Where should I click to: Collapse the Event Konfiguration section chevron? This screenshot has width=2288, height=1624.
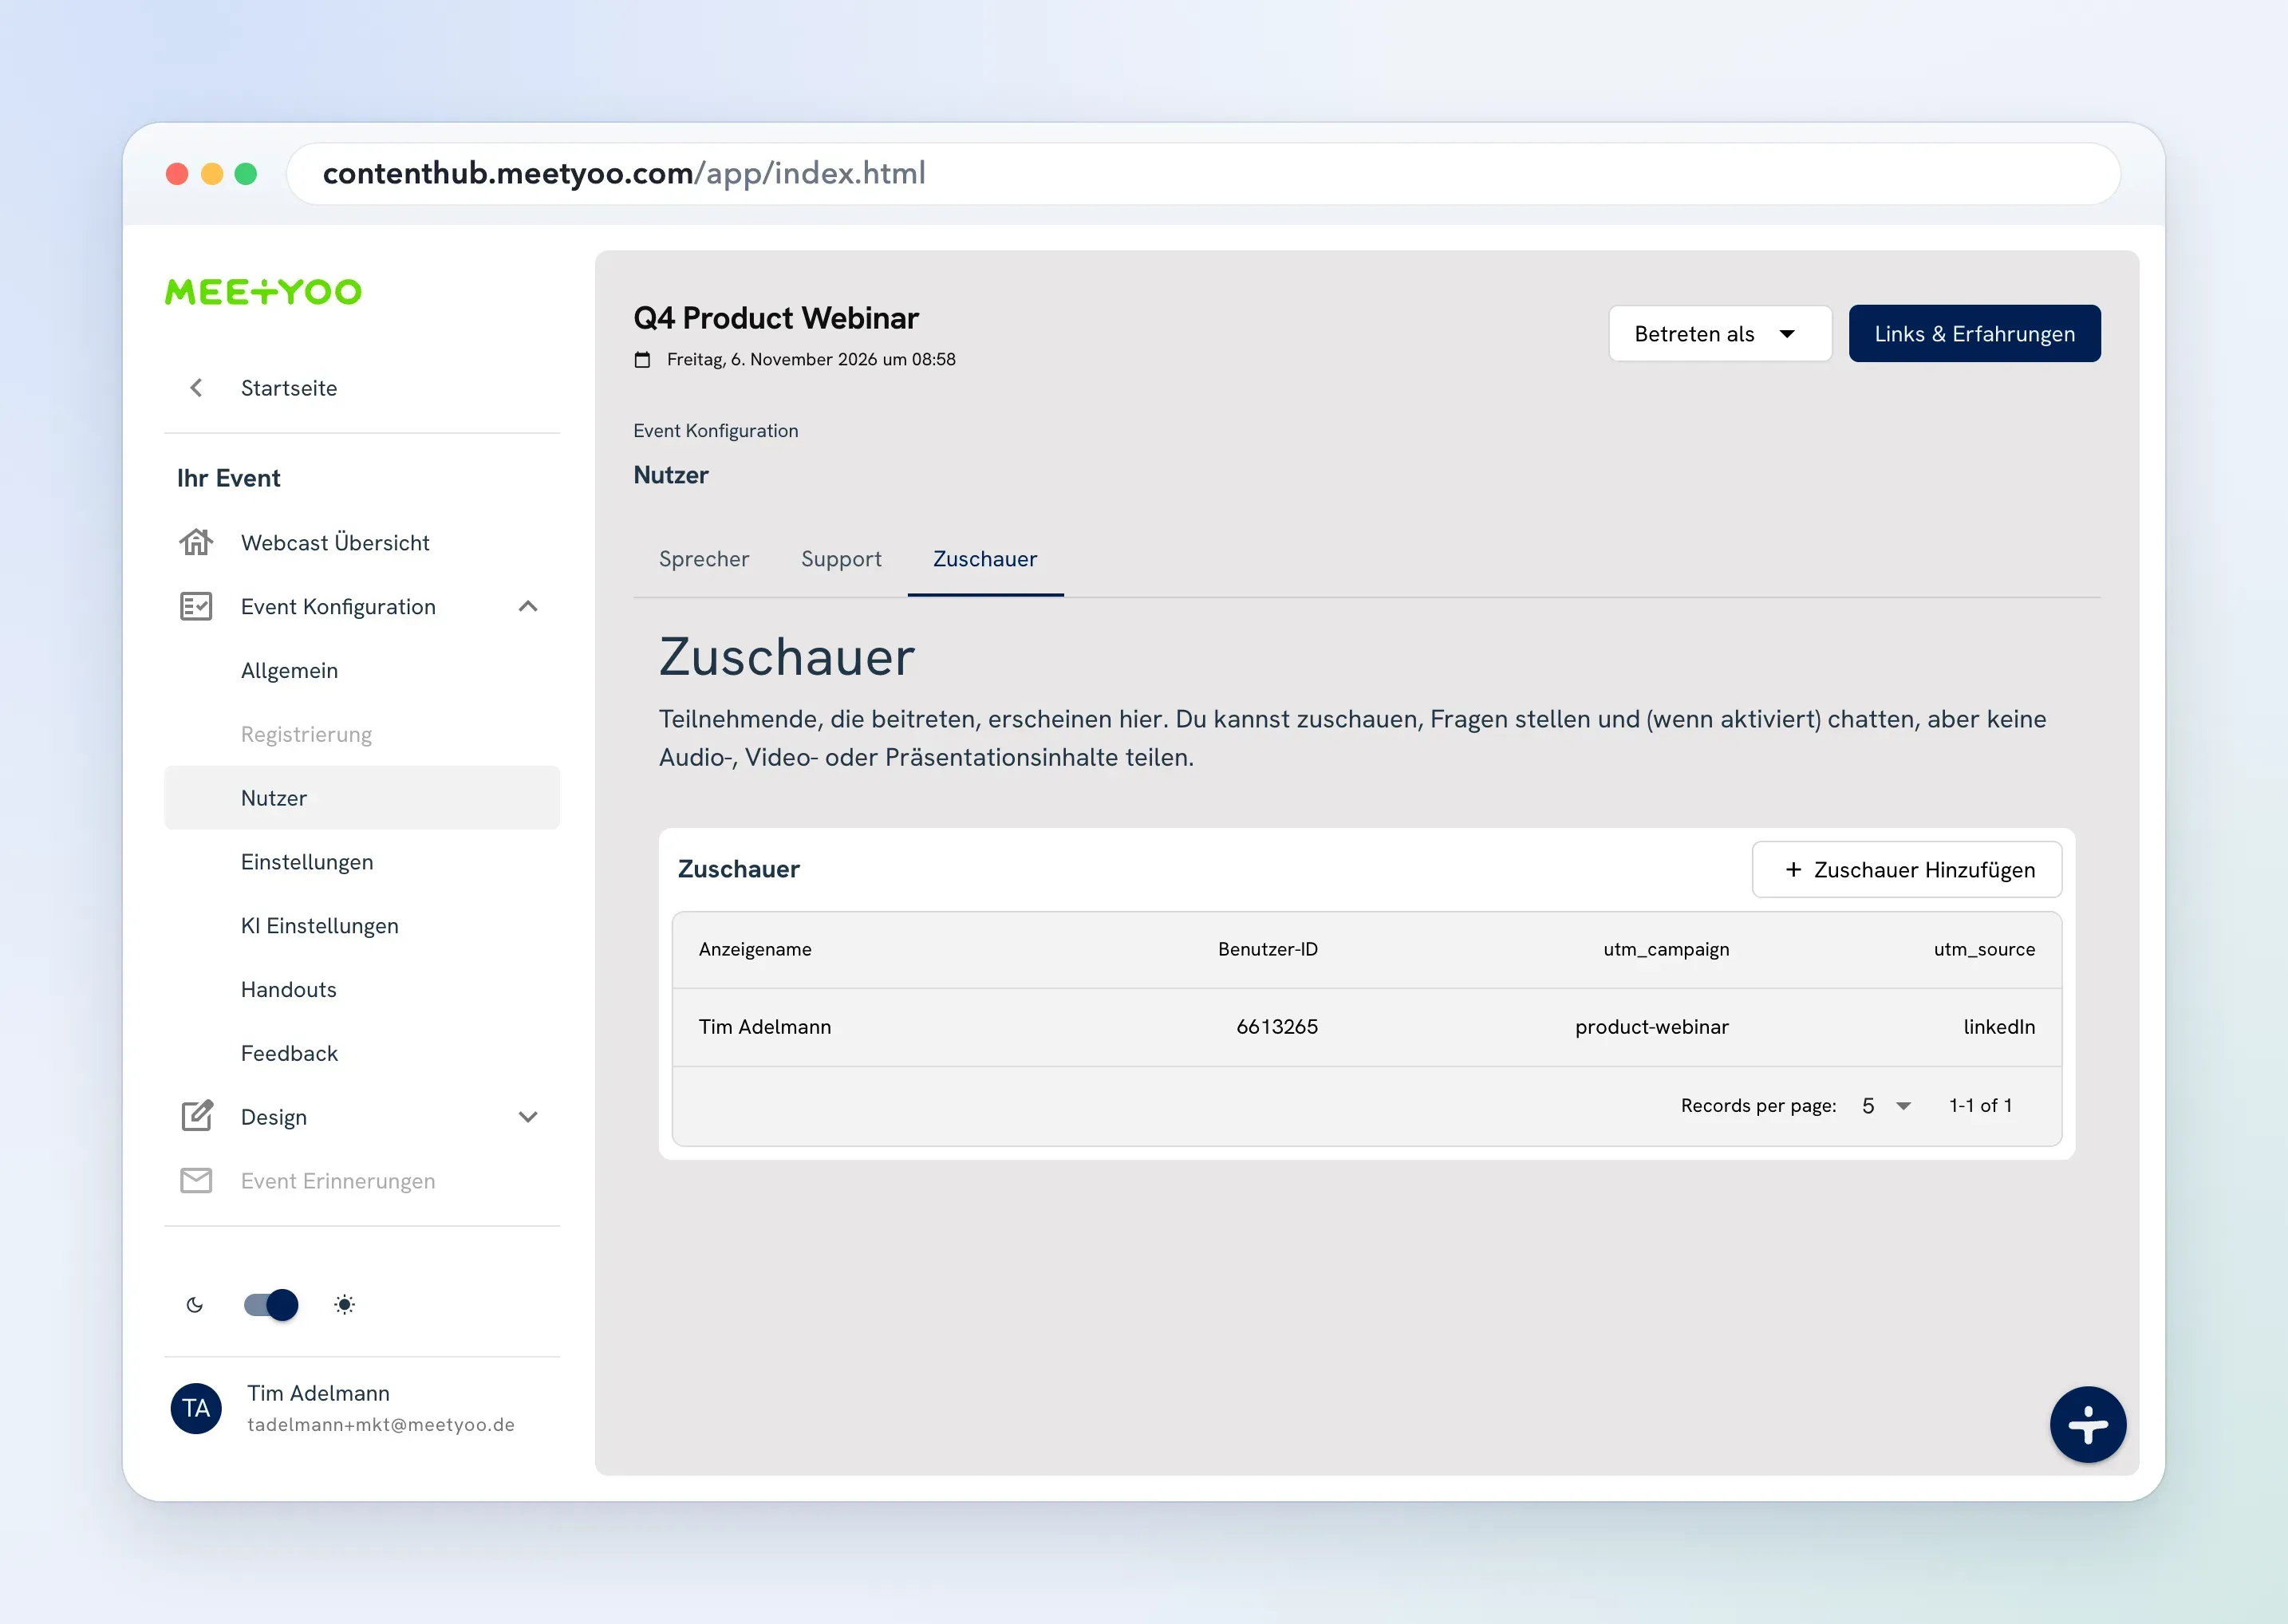click(528, 606)
